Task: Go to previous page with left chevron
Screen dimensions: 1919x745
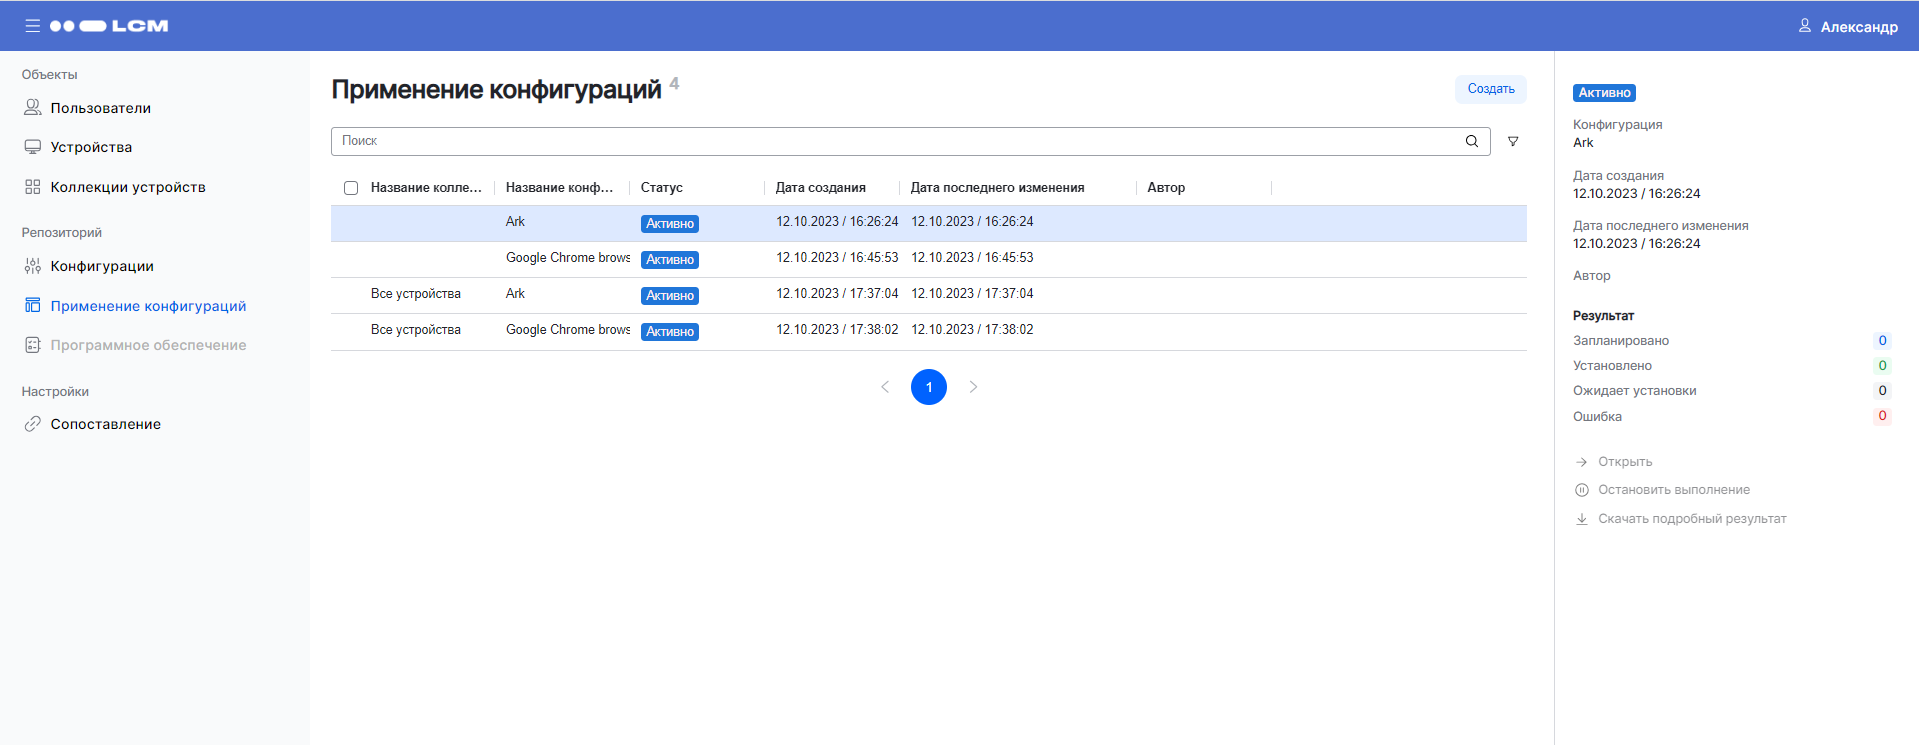Action: (885, 387)
